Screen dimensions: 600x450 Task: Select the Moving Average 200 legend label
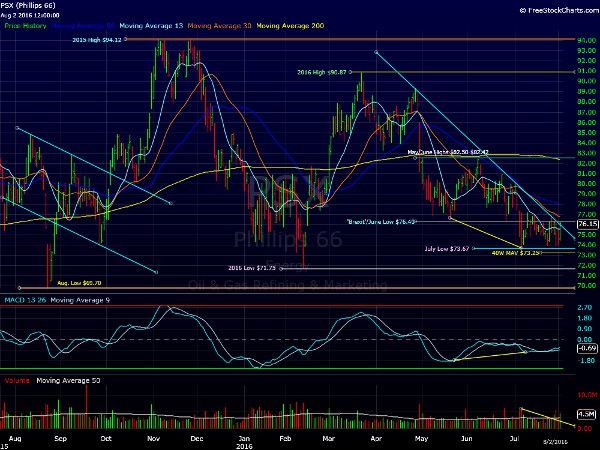pyautogui.click(x=290, y=26)
